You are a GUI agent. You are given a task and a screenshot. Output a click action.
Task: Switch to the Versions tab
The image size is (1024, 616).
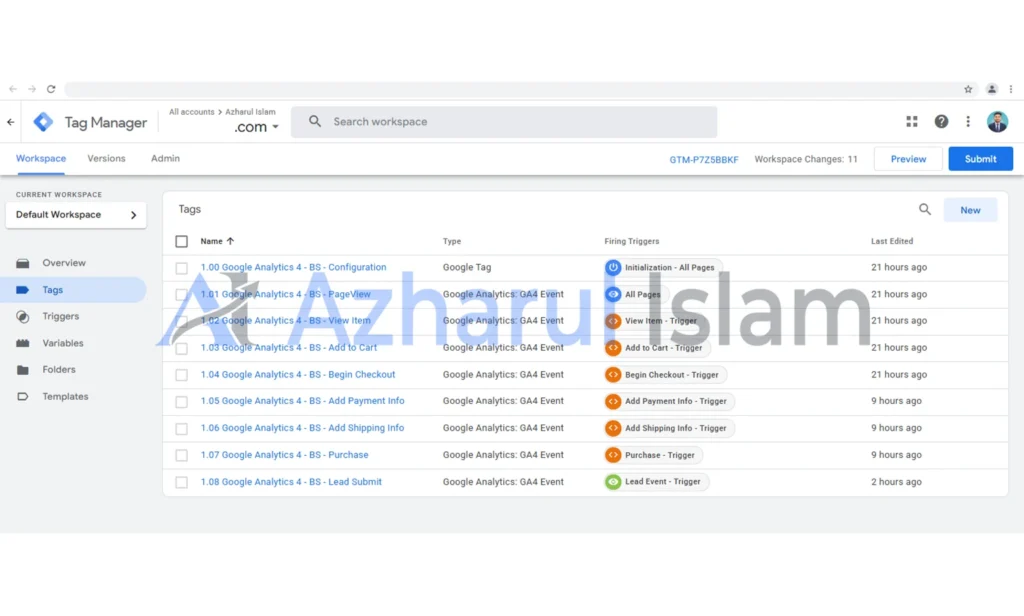coord(106,159)
